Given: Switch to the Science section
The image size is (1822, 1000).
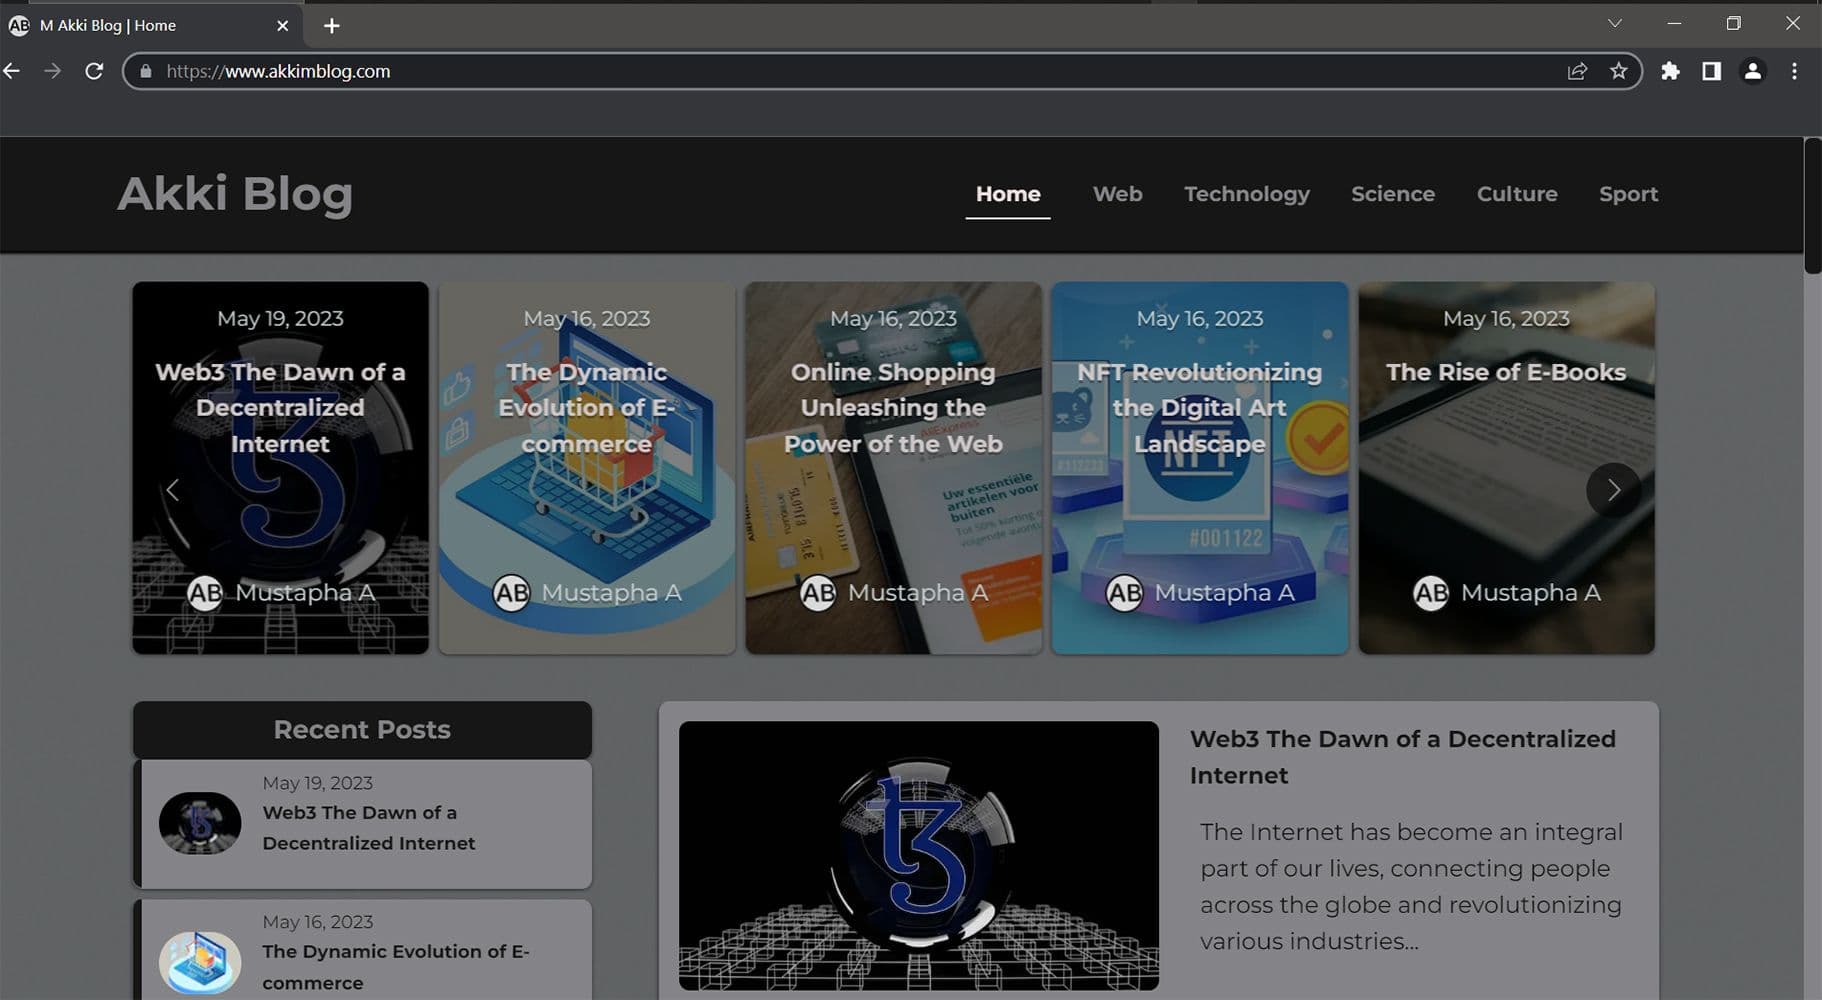Looking at the screenshot, I should (x=1392, y=194).
